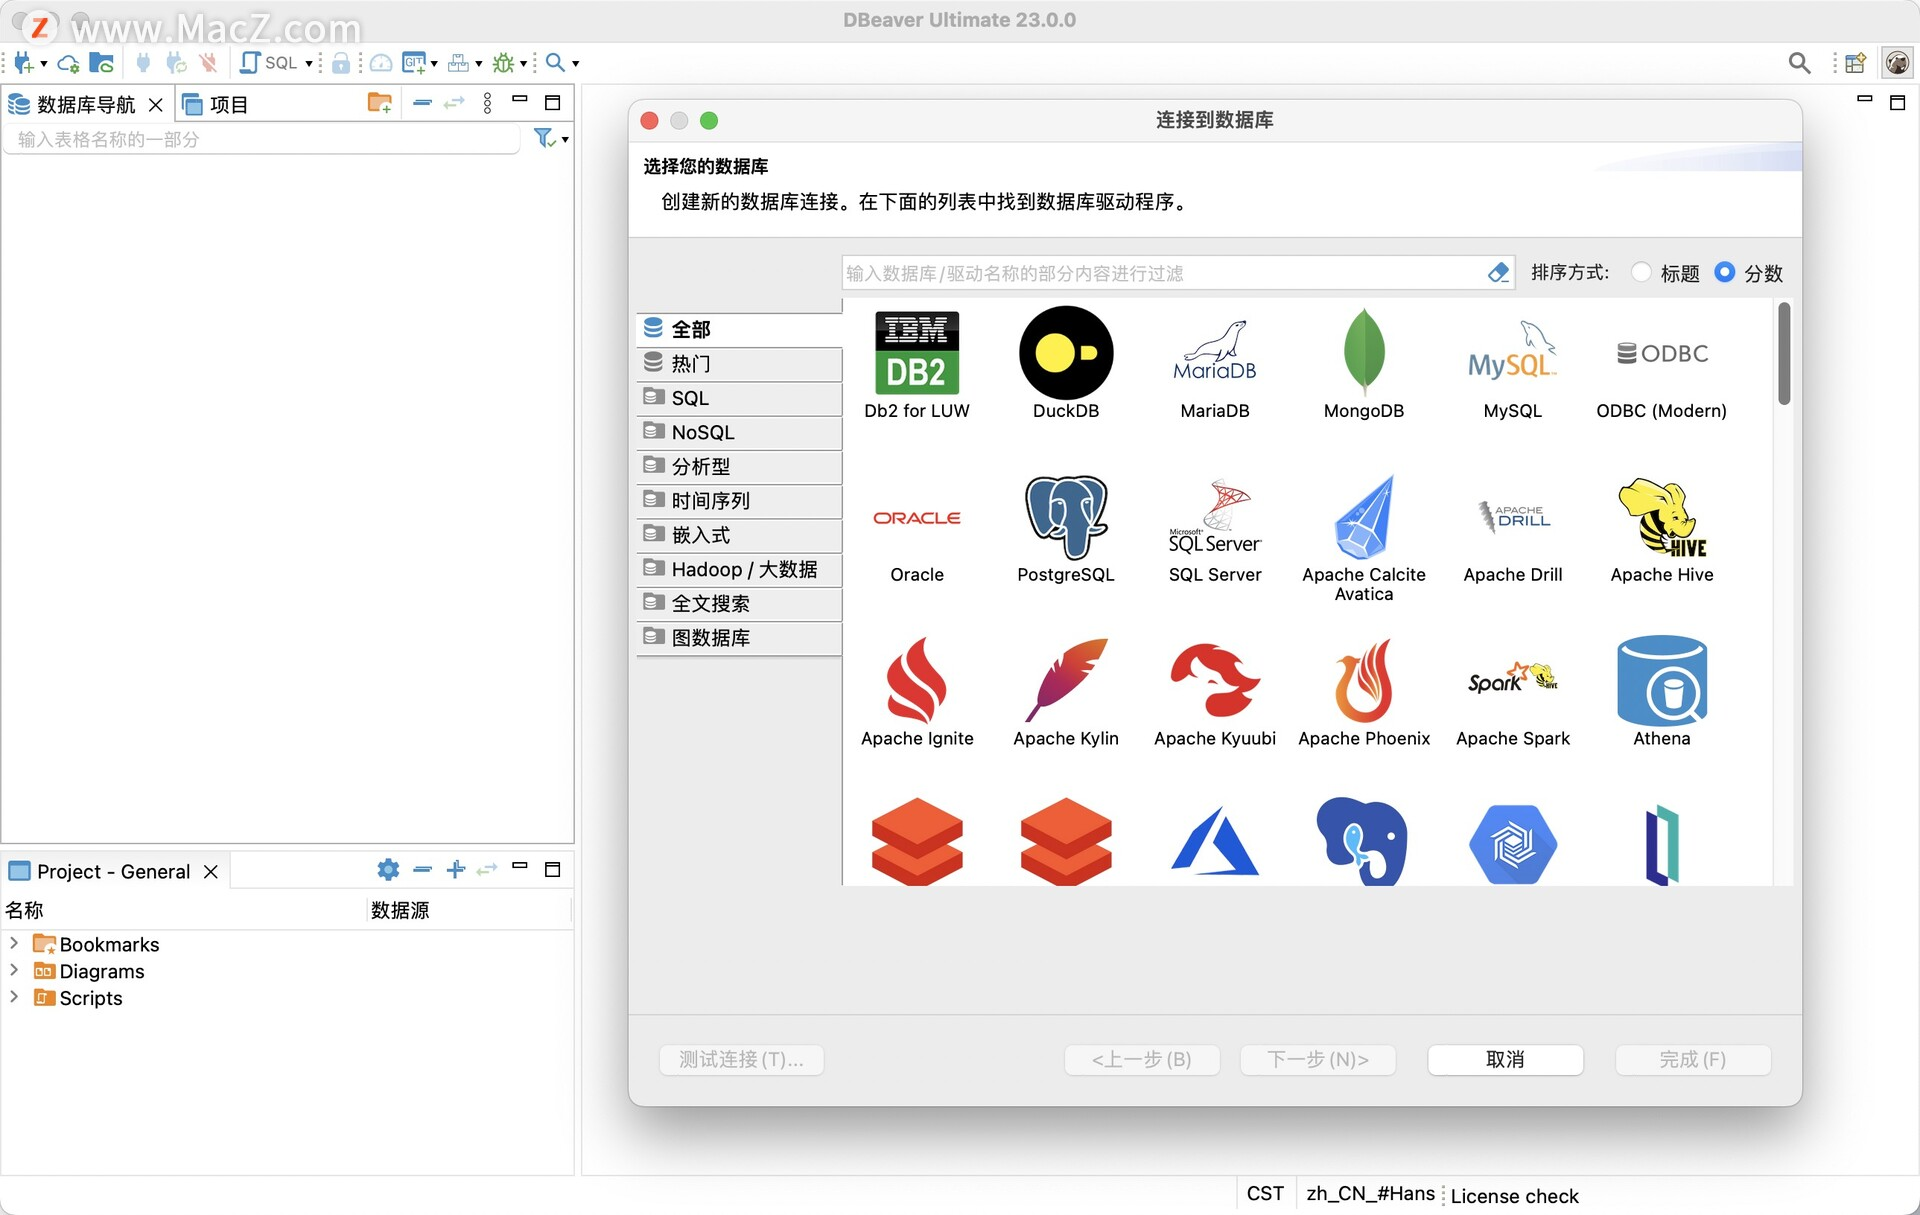Select the 热门 category
Screen dimensions: 1920x1215
(739, 364)
